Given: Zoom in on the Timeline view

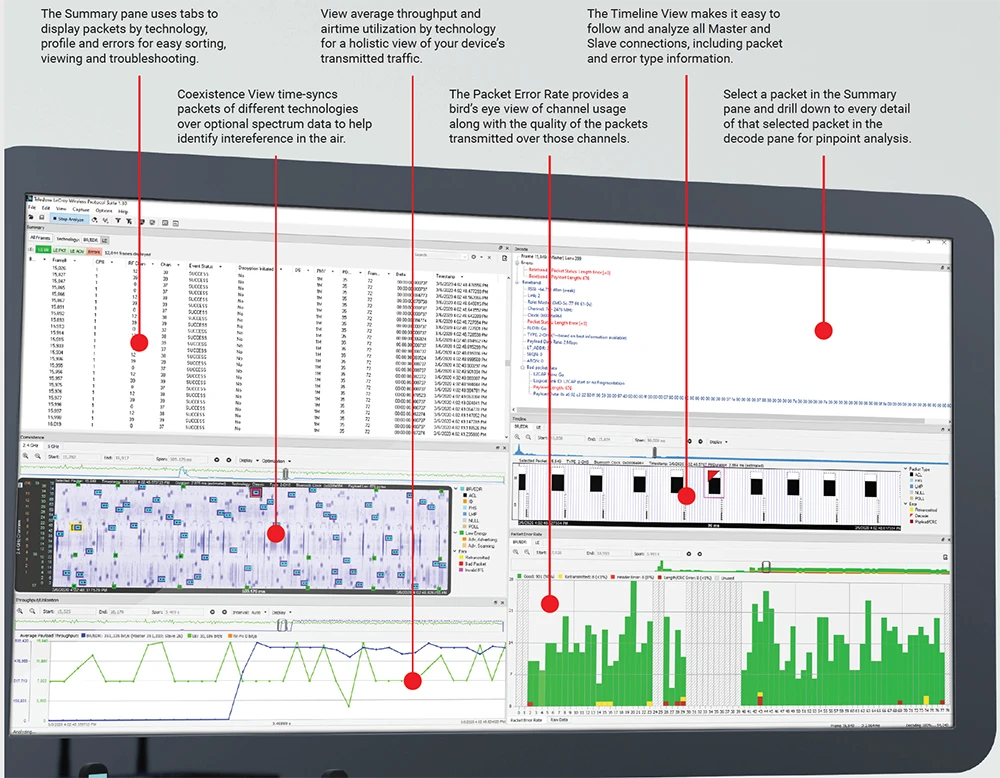Looking at the screenshot, I should [x=517, y=437].
